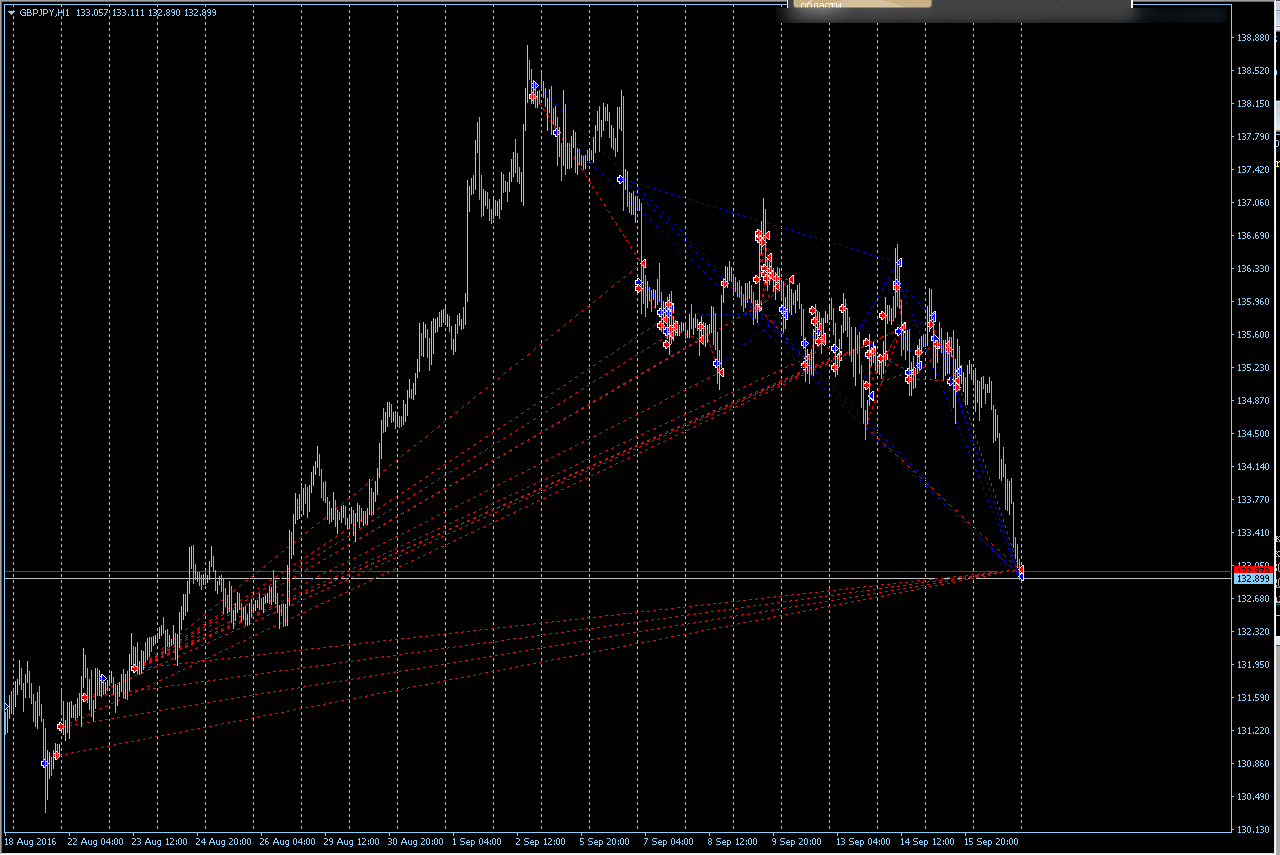Click price scale label 136.330
This screenshot has height=855, width=1280.
(x=1253, y=269)
